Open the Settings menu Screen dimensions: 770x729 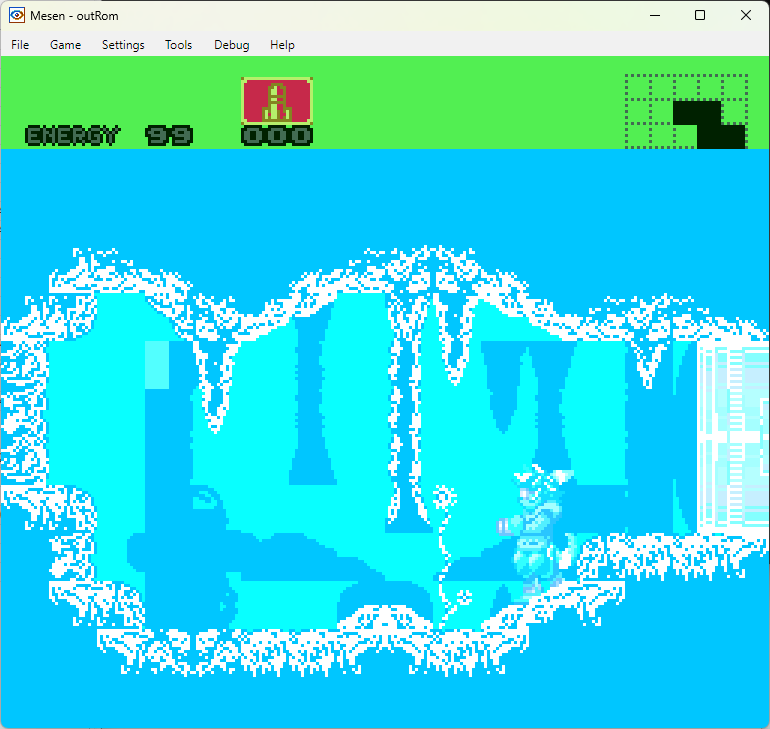(123, 45)
